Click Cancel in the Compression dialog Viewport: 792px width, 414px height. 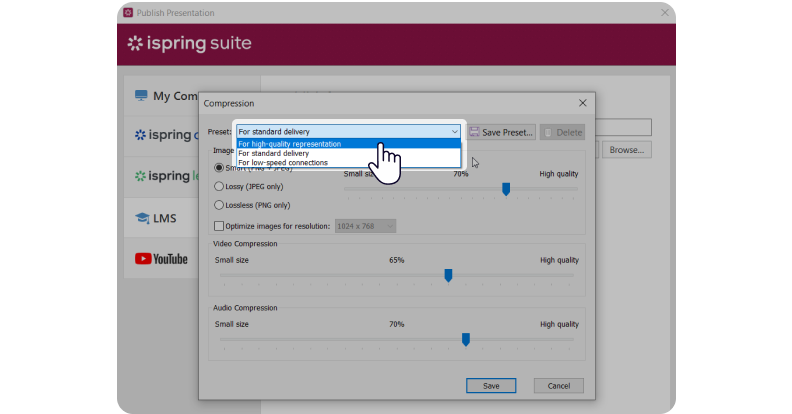click(x=559, y=386)
